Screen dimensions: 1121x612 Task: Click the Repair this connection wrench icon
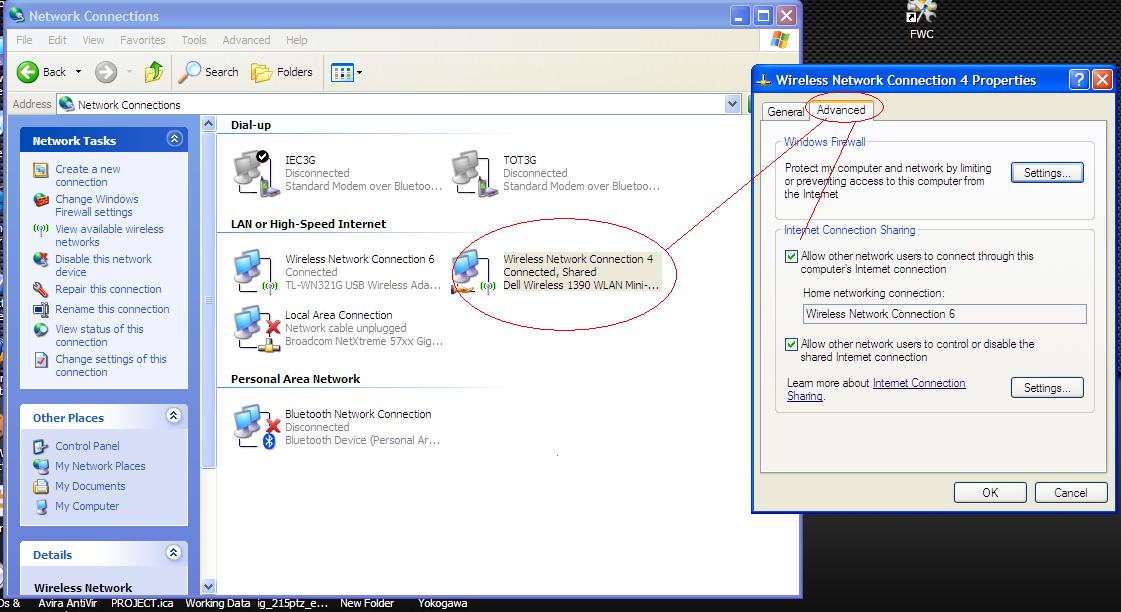[x=41, y=290]
